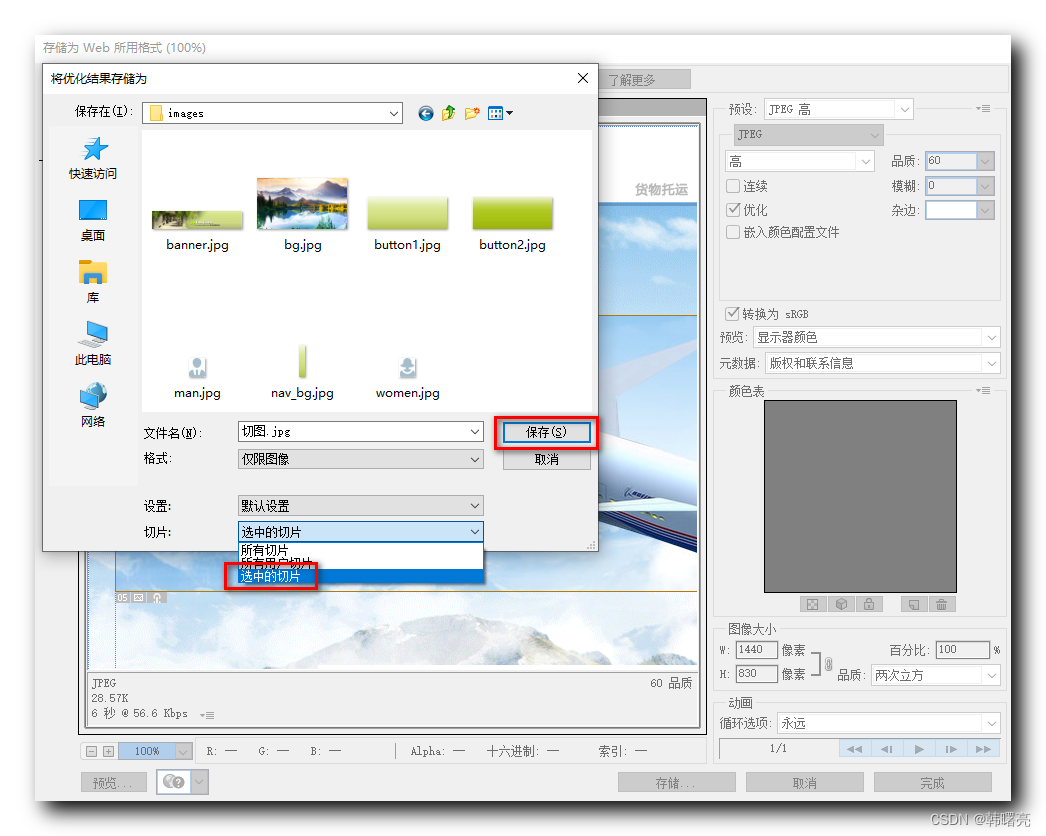
Task: Zoom in with plus icon
Action: [108, 751]
